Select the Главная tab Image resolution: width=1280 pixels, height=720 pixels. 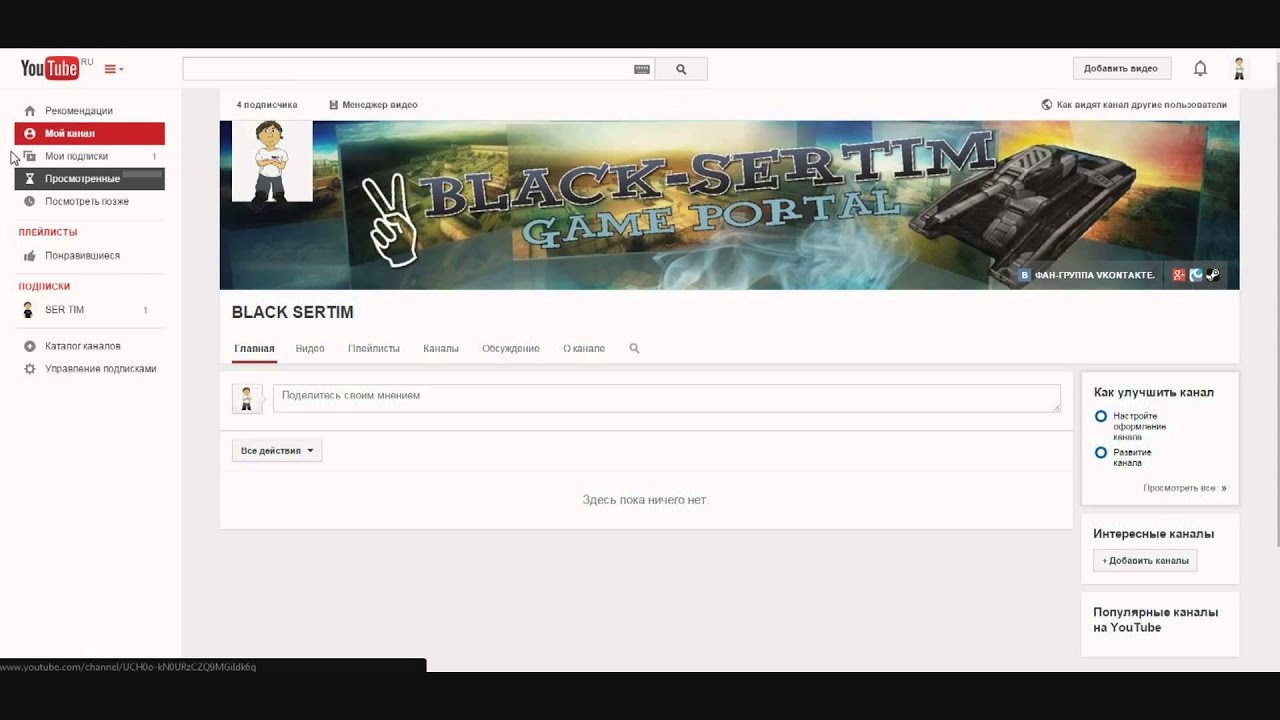[254, 348]
